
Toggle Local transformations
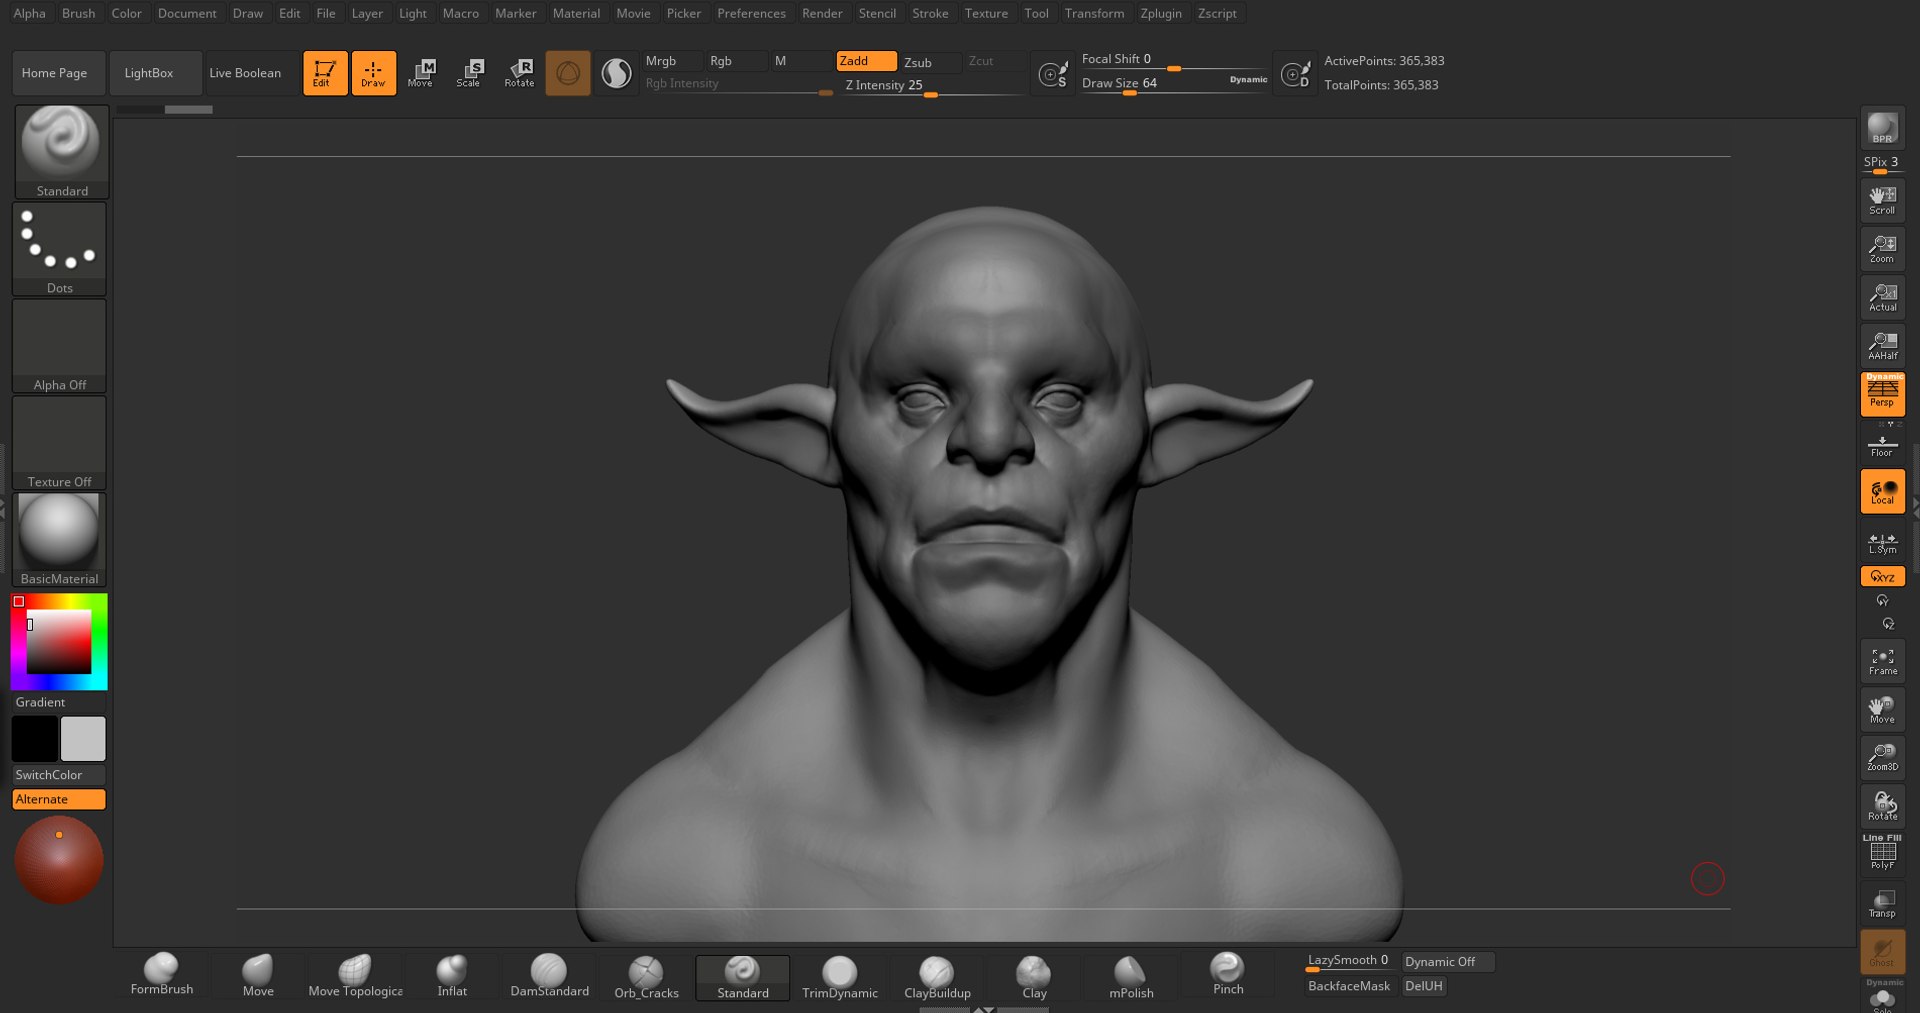coord(1882,491)
